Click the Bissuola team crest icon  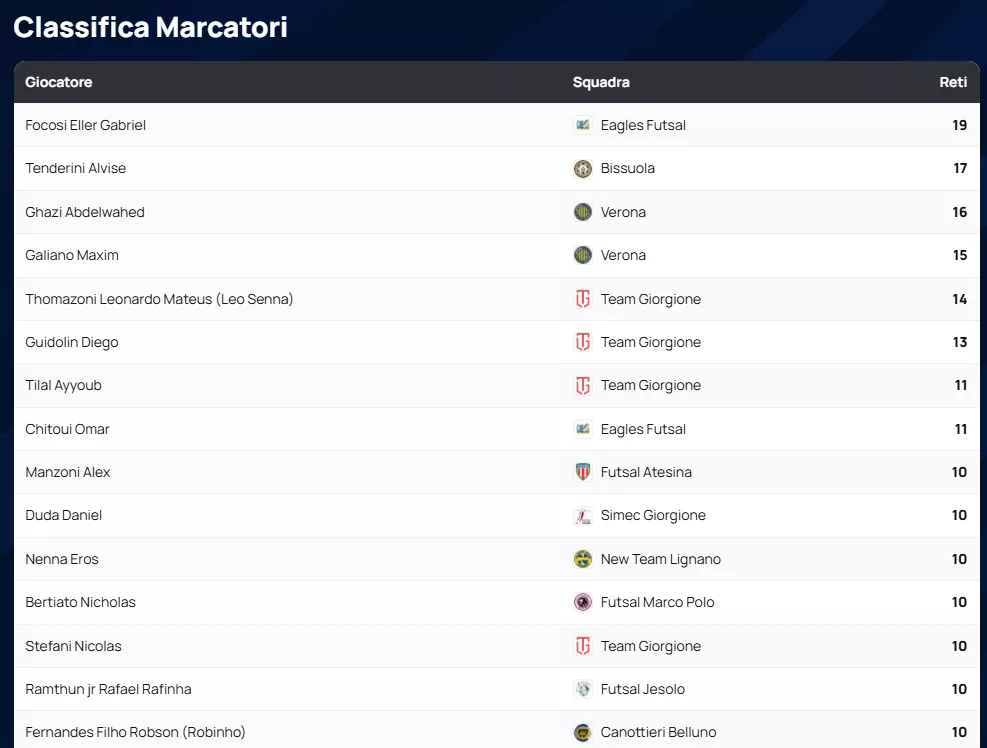(582, 168)
